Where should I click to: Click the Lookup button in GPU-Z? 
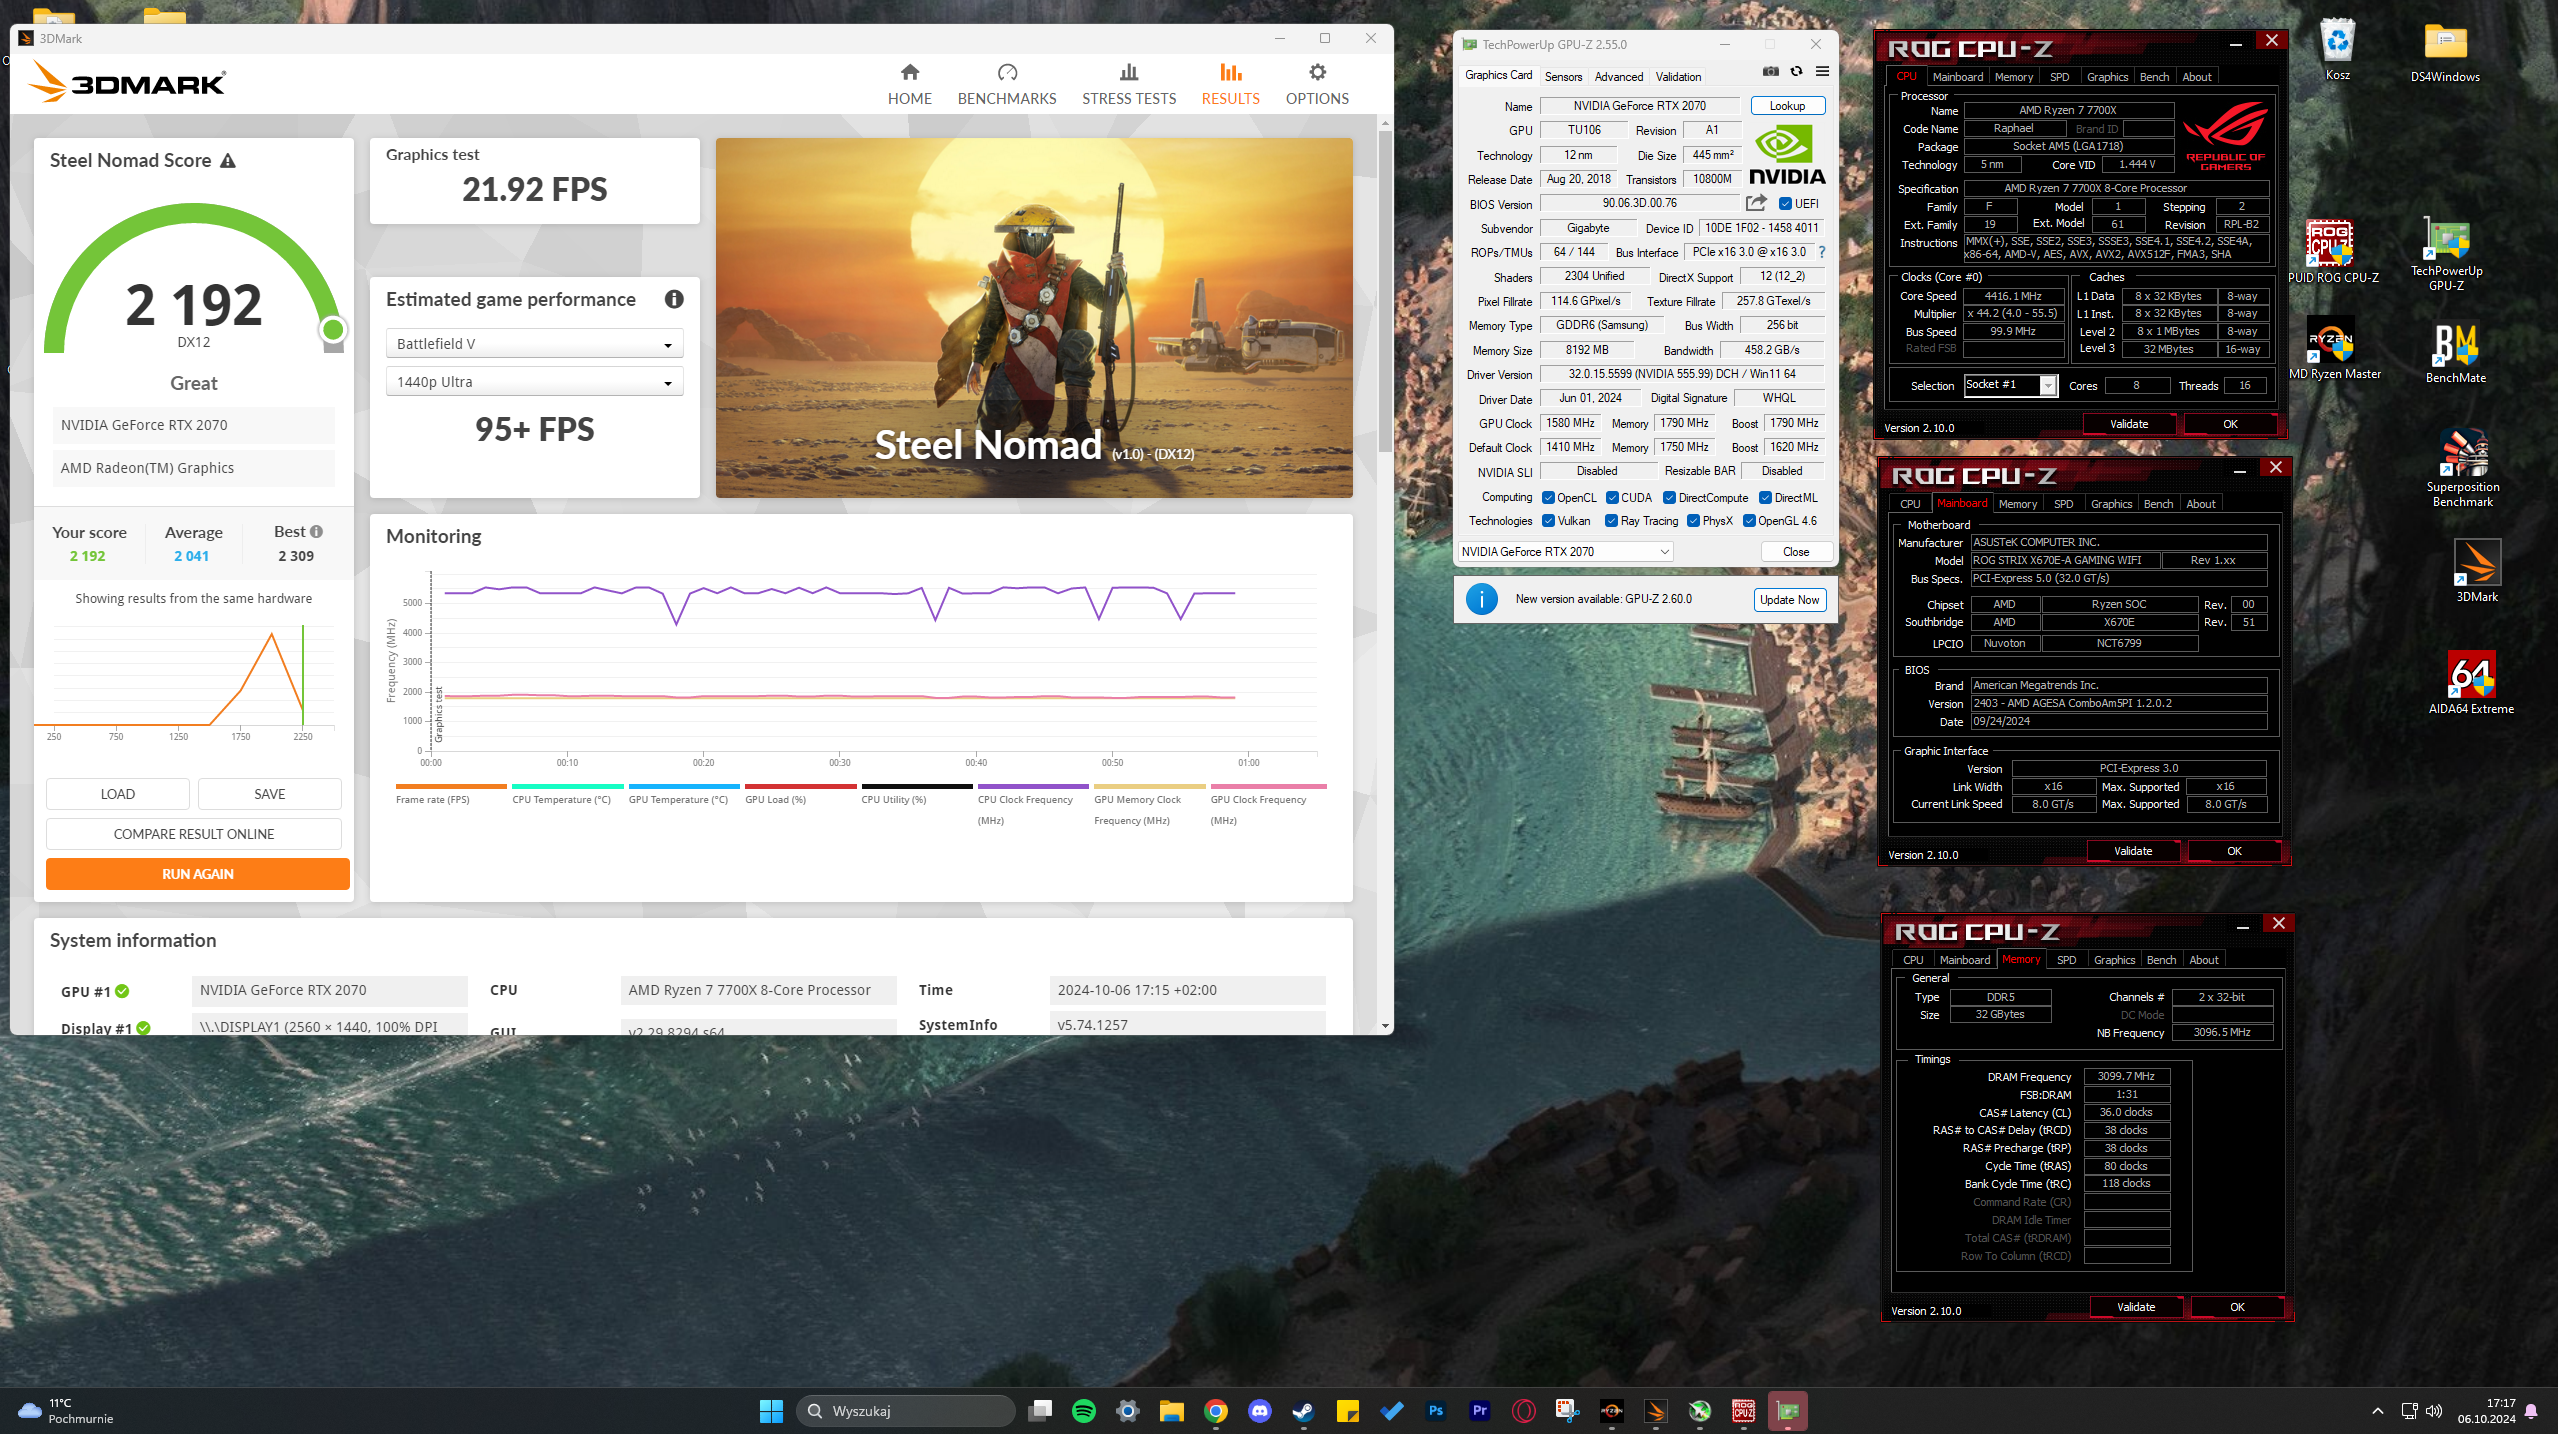pyautogui.click(x=1787, y=106)
